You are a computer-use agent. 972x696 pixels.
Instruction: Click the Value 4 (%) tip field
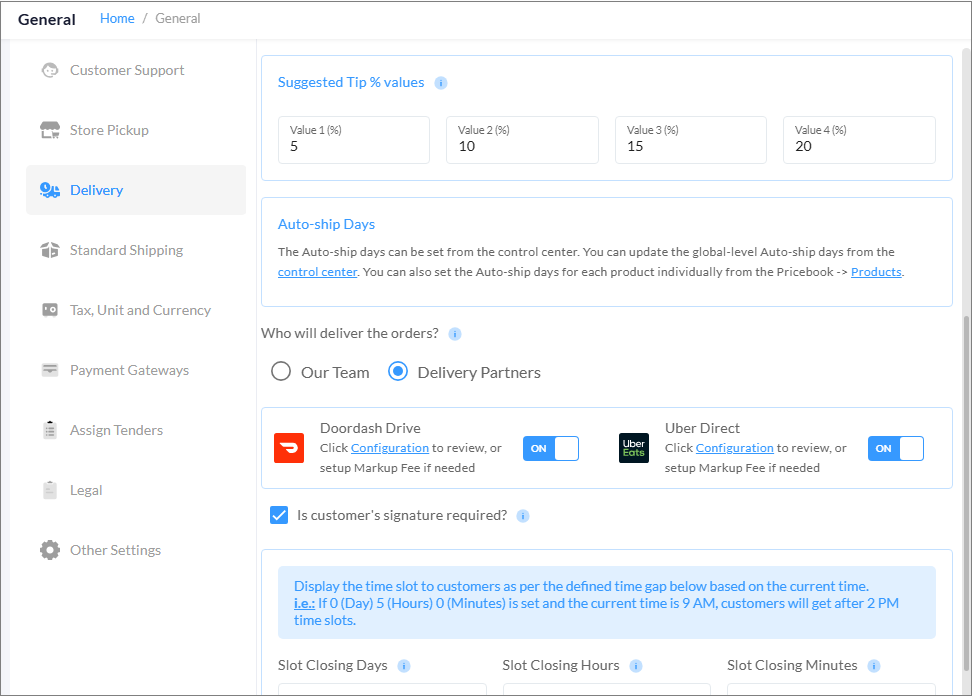[859, 140]
